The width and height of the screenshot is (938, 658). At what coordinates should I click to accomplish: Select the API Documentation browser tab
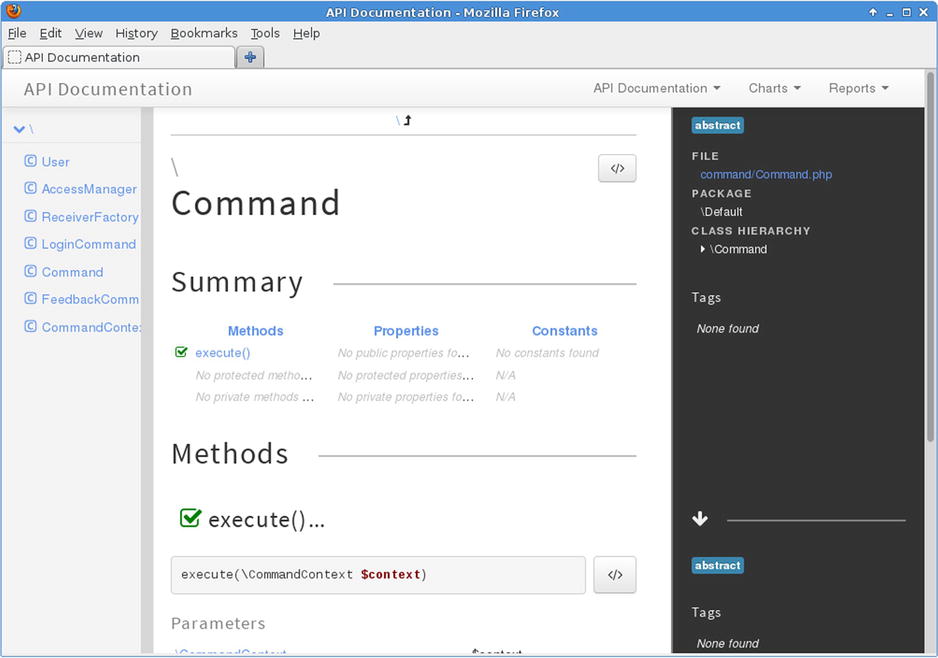119,57
